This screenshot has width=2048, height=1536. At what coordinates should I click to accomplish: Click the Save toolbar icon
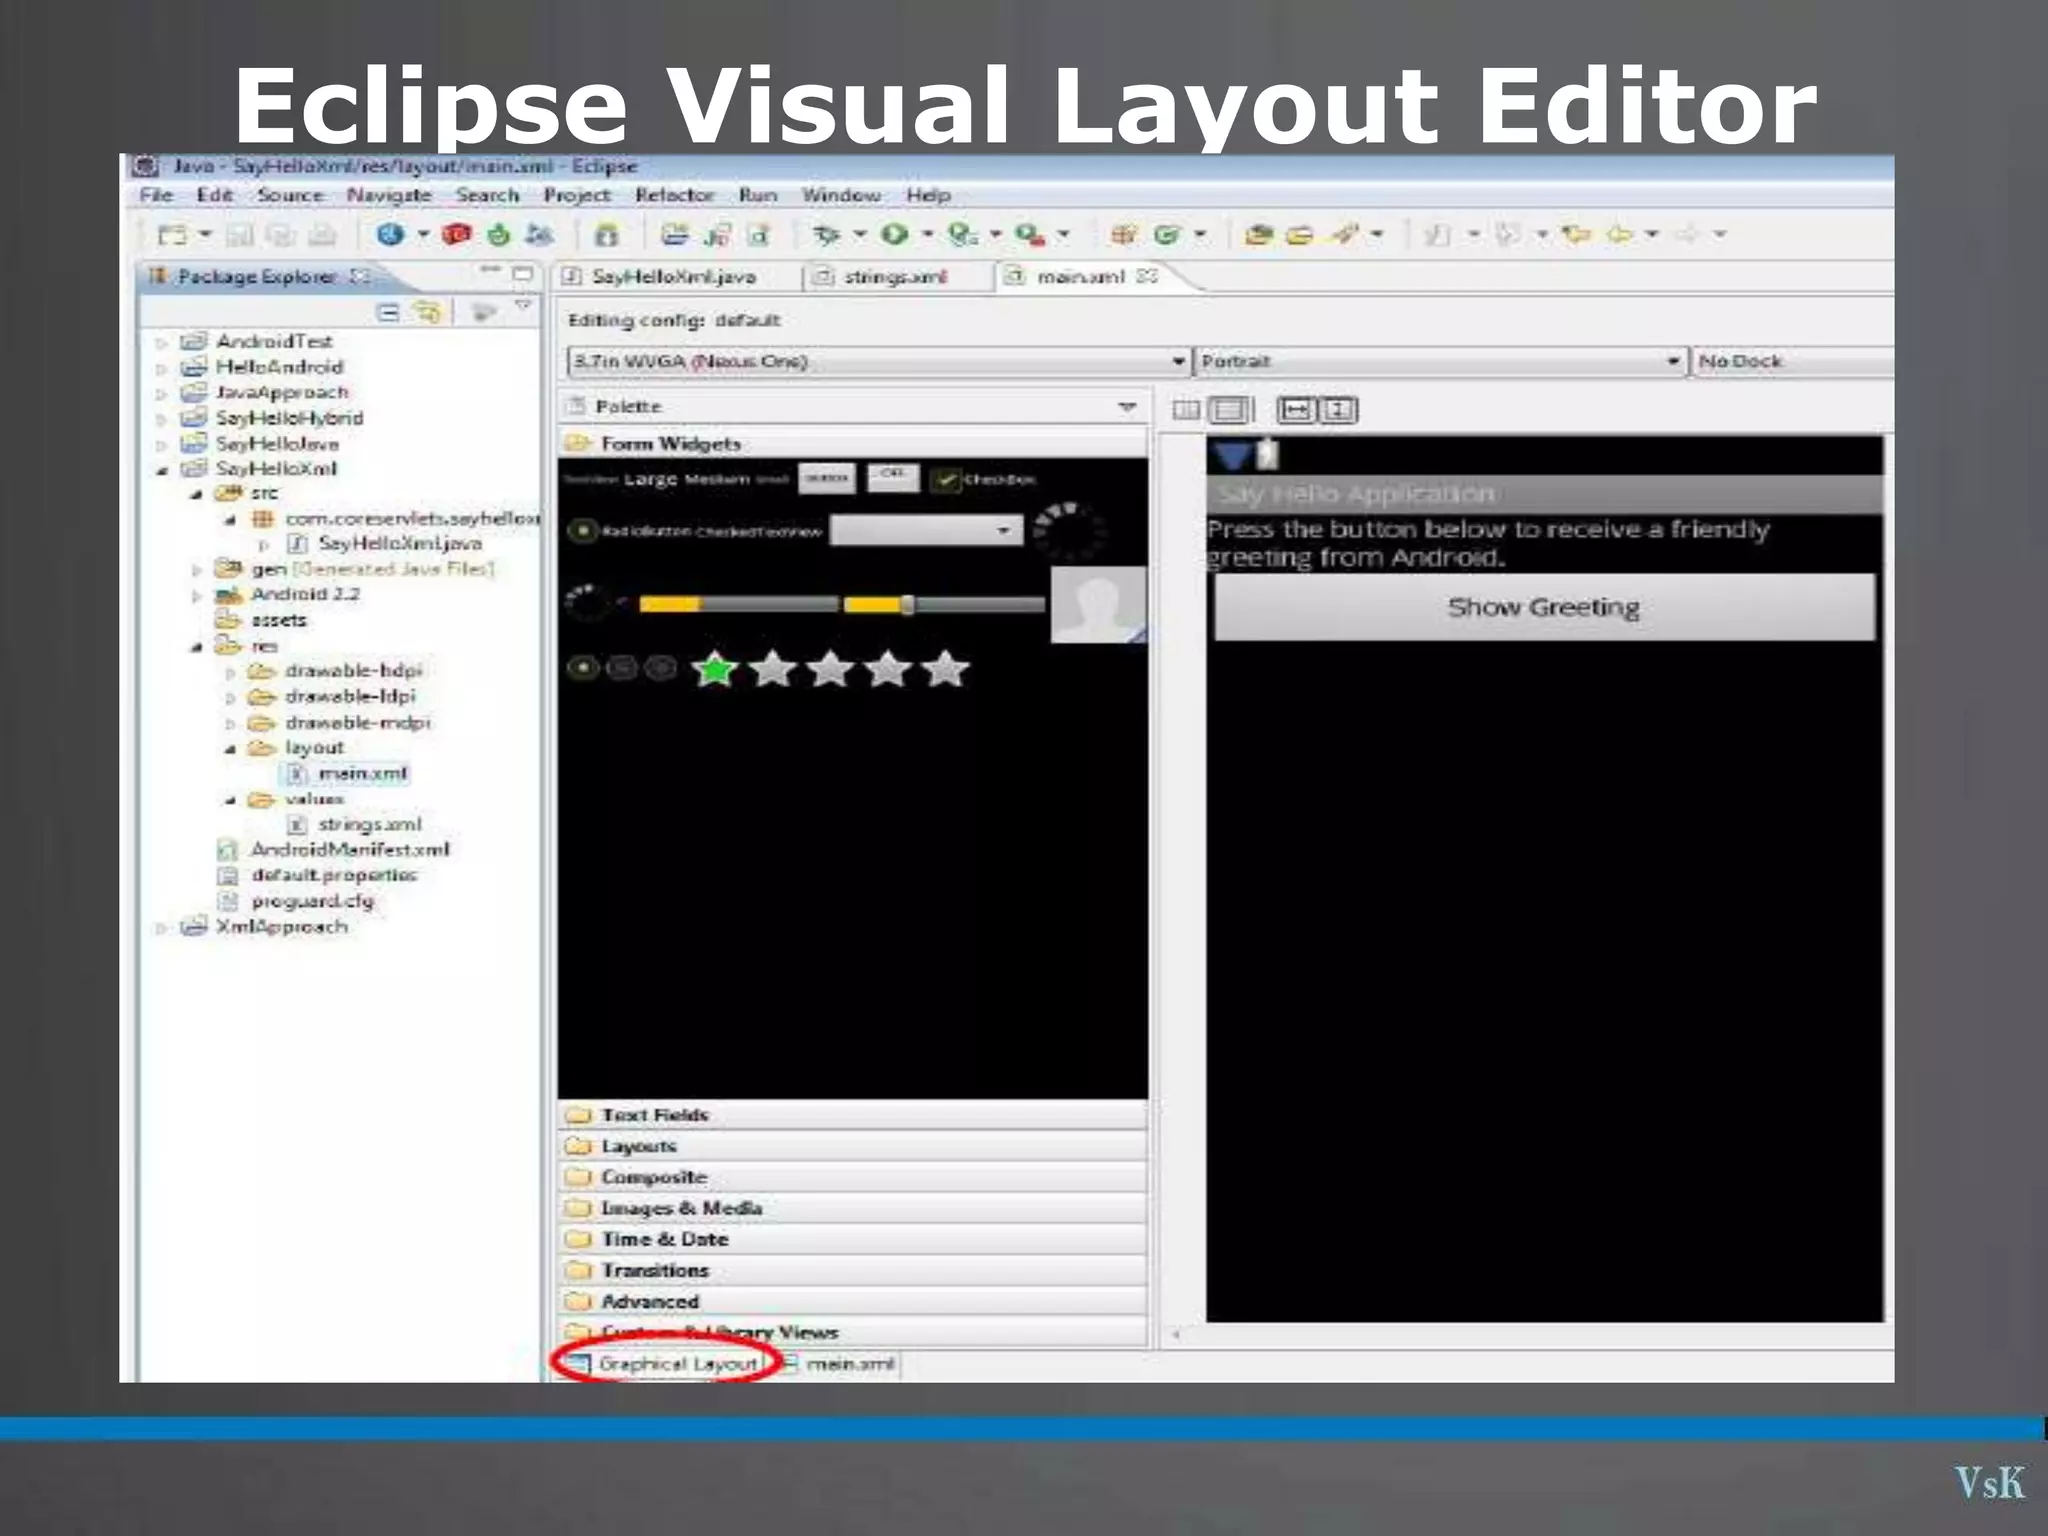click(x=239, y=235)
